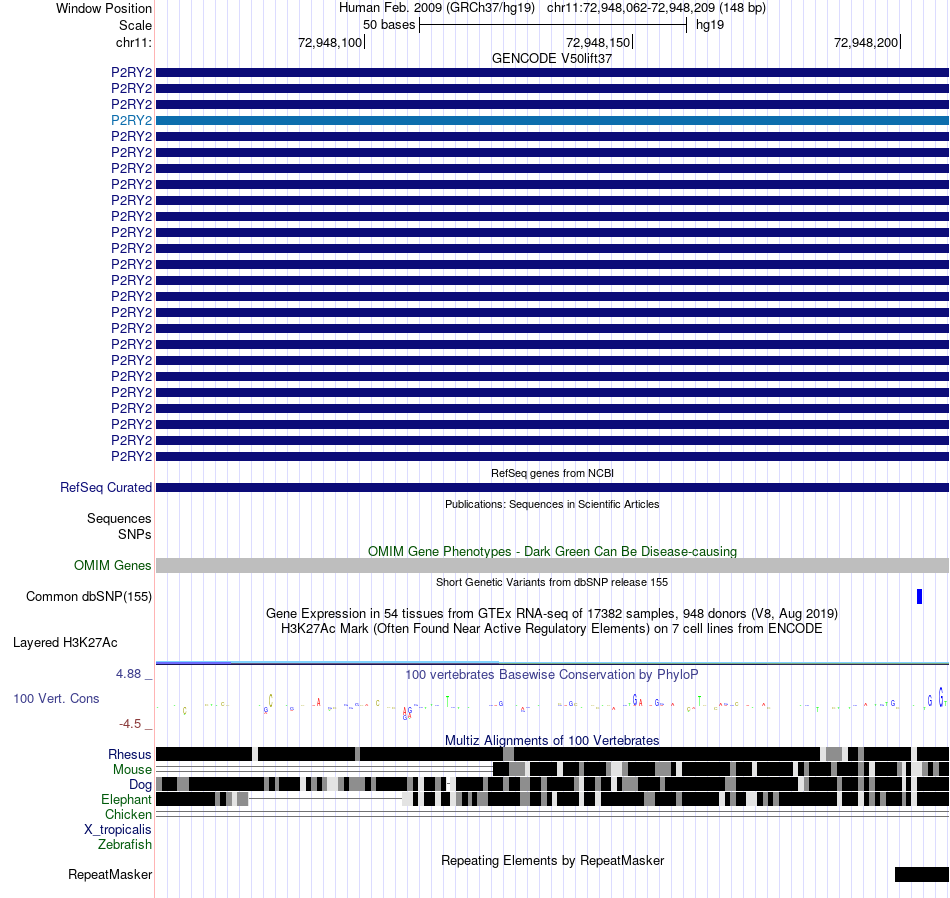The image size is (950, 898).
Task: Click the Chicken alignment gap line
Action: (x=552, y=814)
